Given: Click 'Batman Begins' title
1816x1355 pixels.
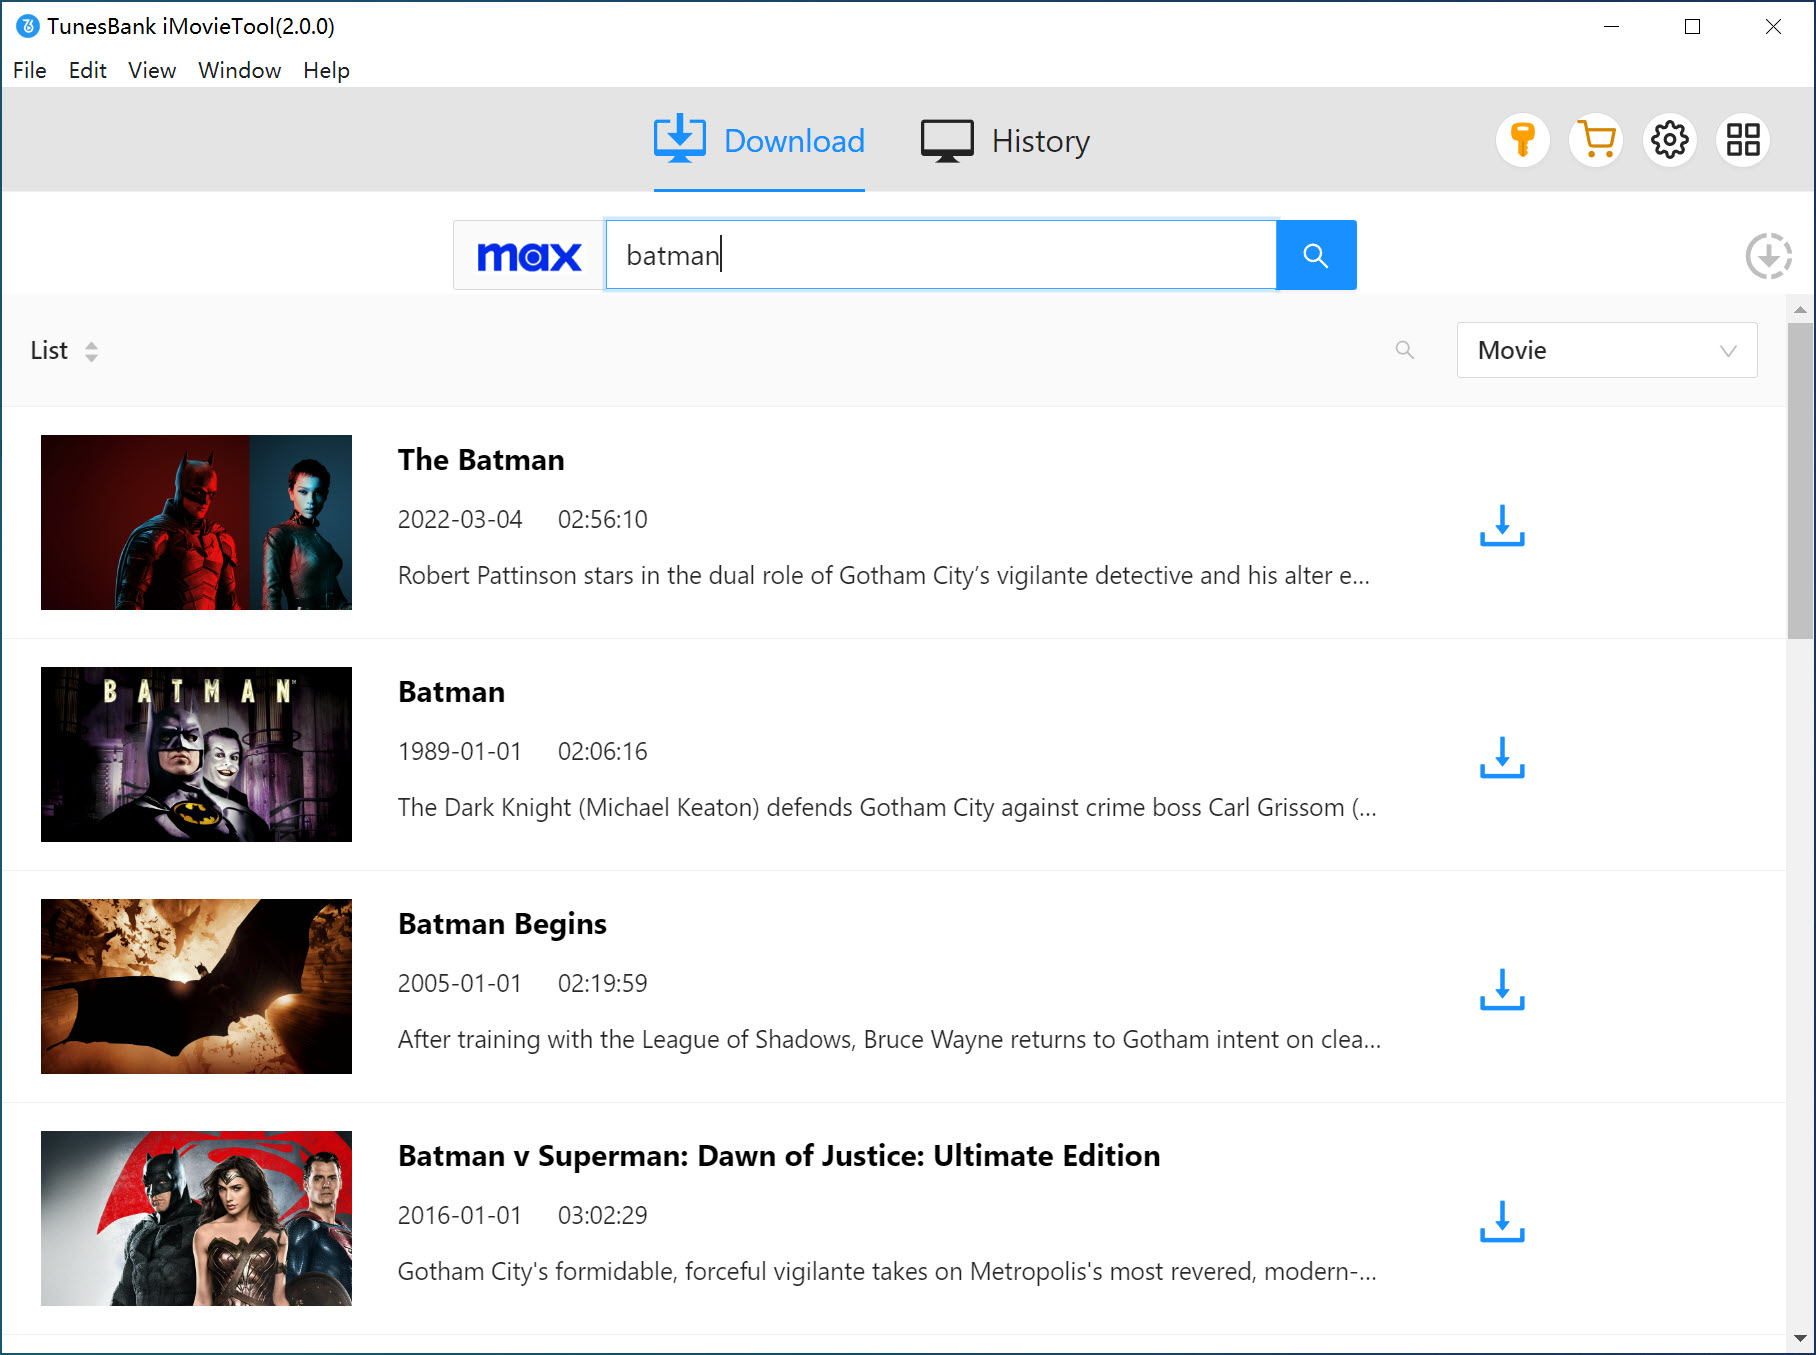Looking at the screenshot, I should pyautogui.click(x=502, y=924).
